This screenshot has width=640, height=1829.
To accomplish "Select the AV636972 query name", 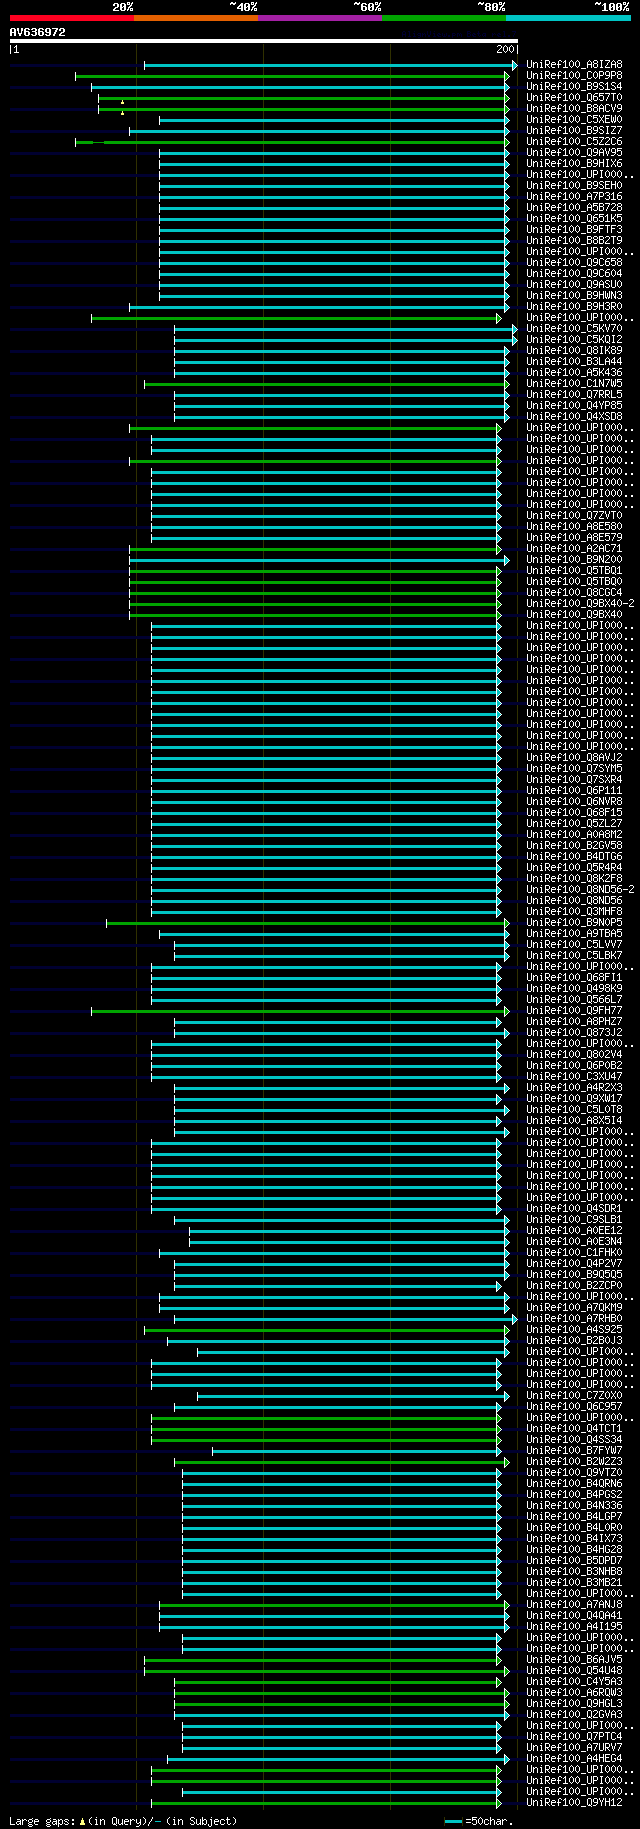I will (x=38, y=32).
